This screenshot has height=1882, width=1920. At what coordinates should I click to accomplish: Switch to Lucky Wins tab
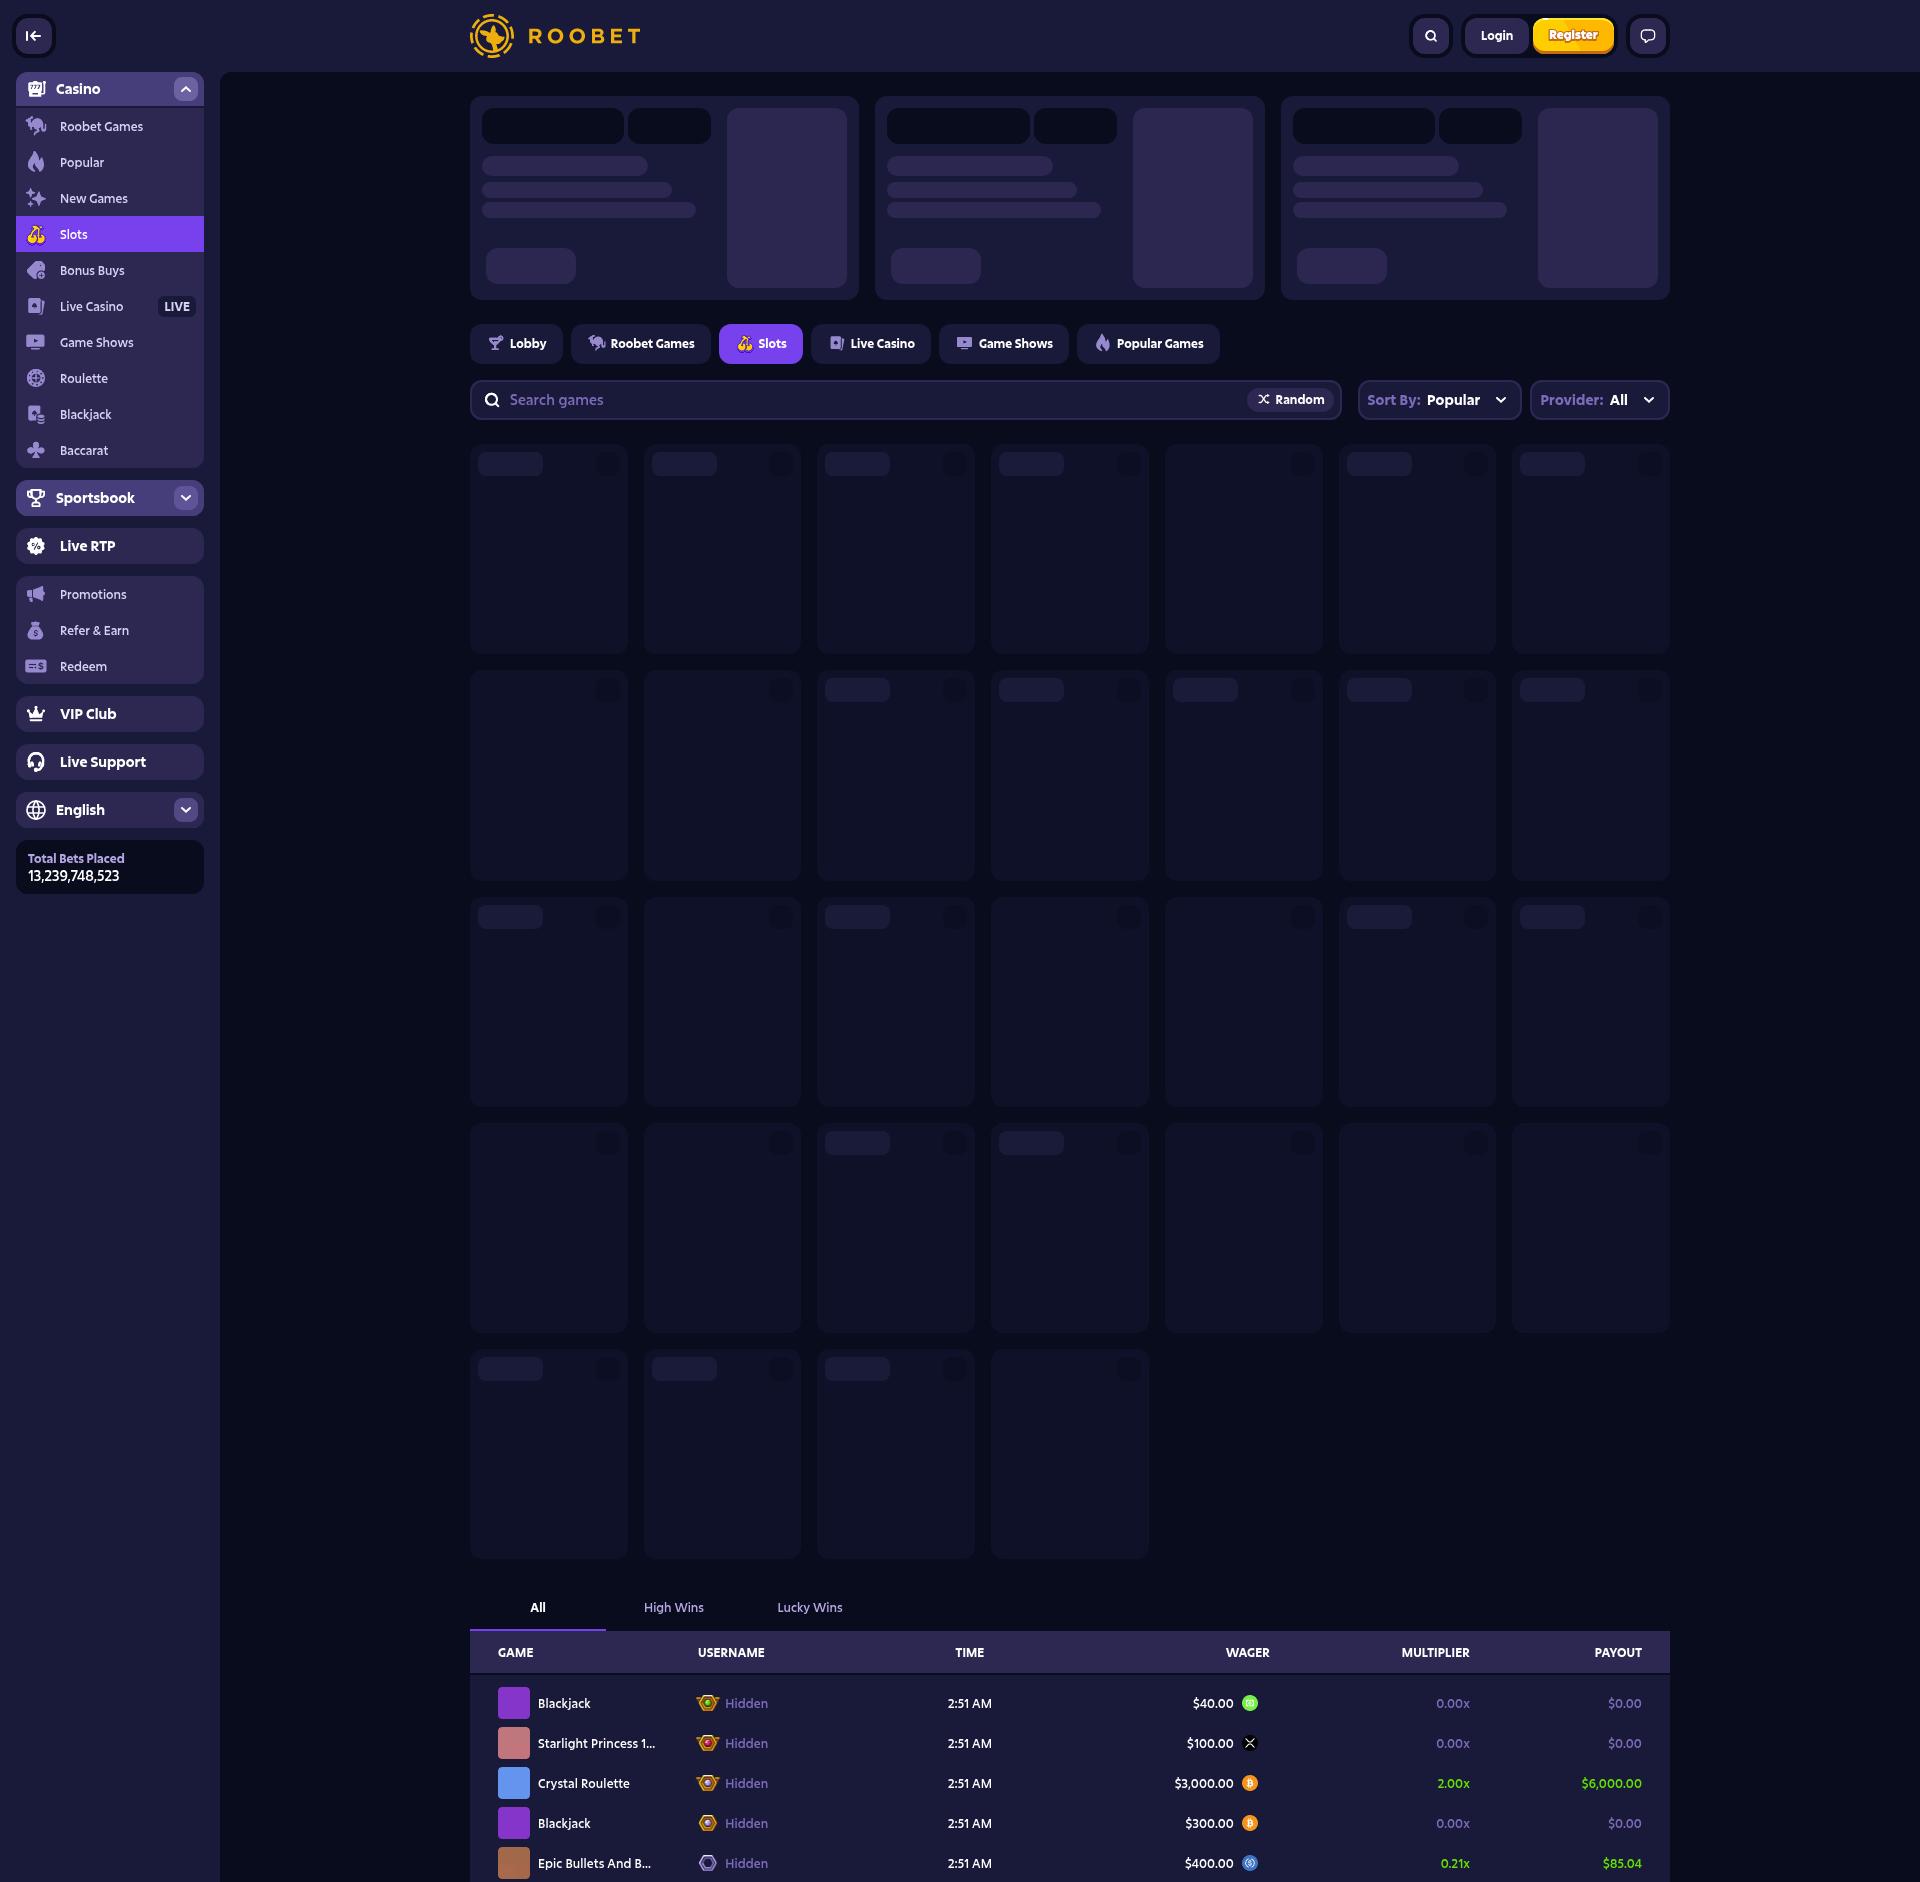(809, 1607)
